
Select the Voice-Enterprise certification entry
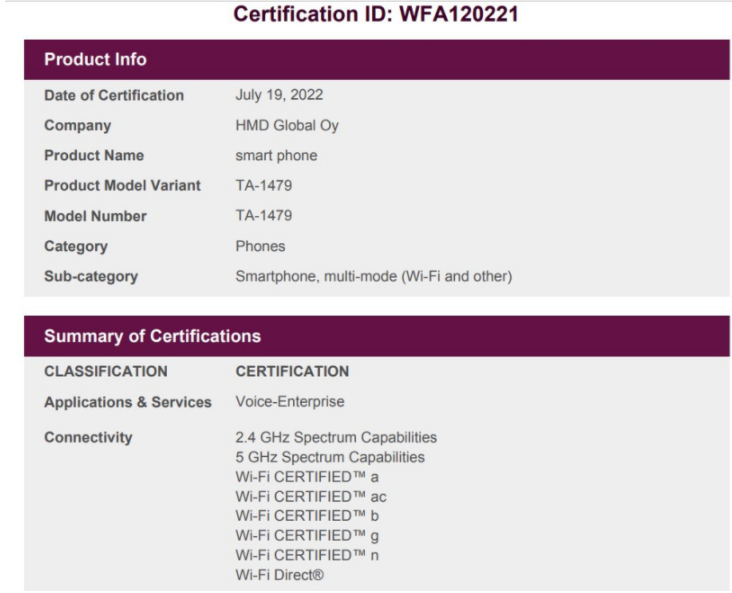click(x=290, y=402)
